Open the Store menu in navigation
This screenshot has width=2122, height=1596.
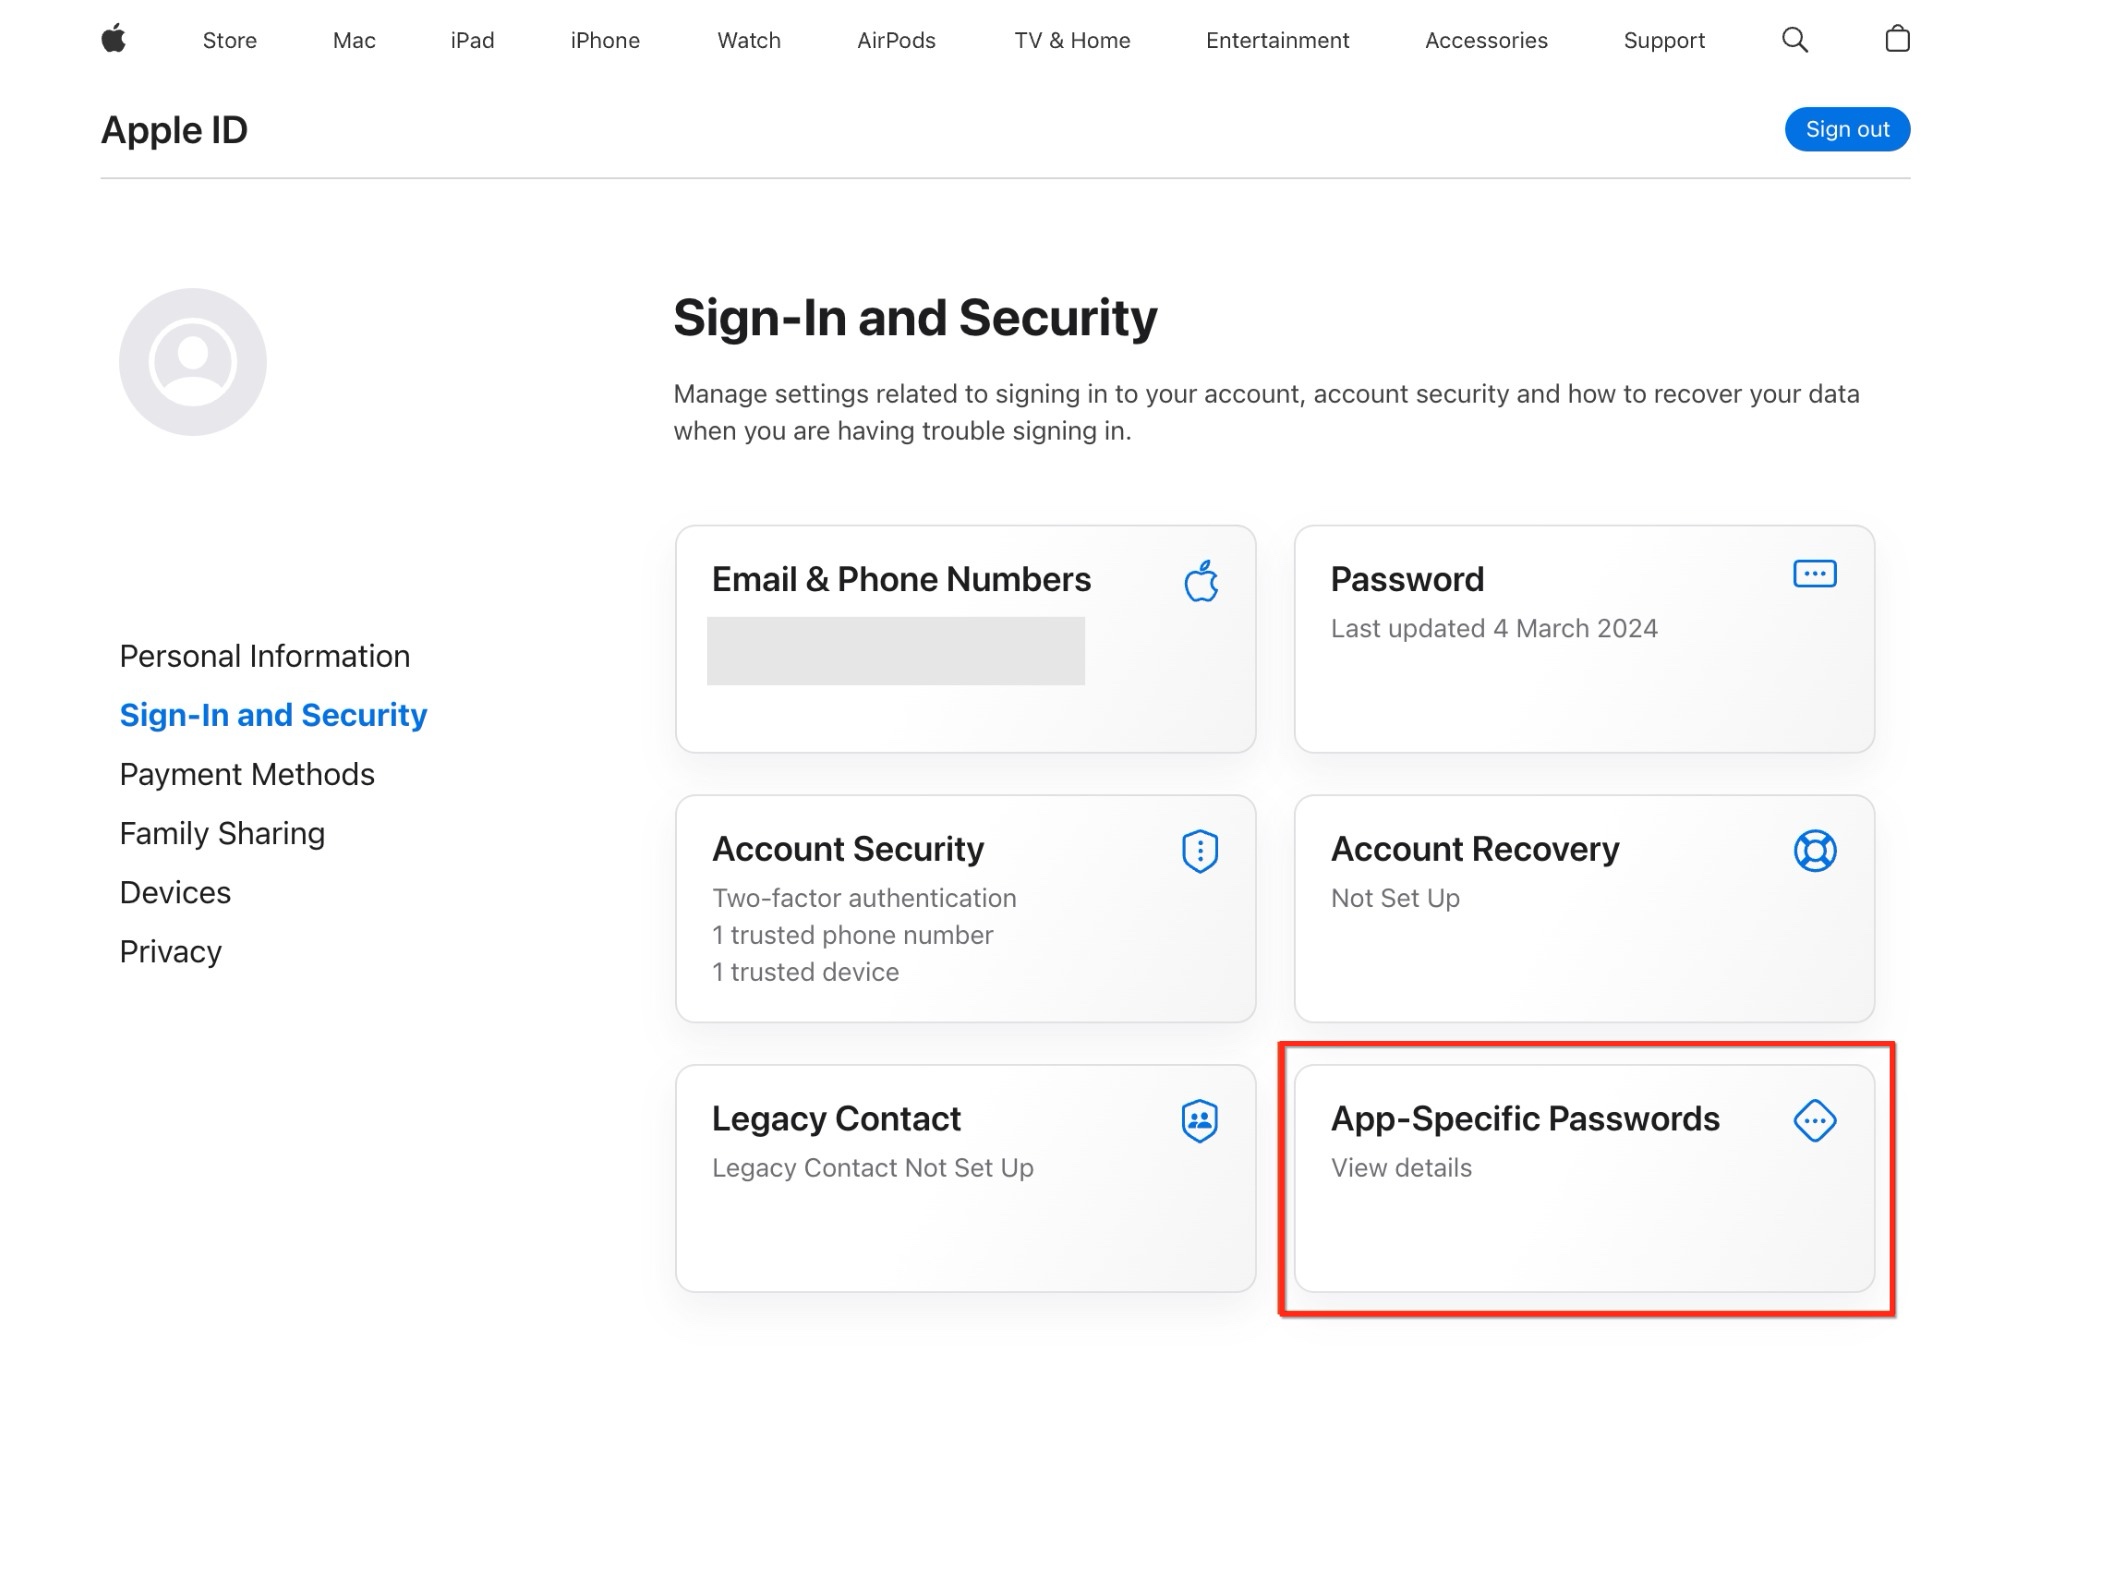[x=229, y=40]
